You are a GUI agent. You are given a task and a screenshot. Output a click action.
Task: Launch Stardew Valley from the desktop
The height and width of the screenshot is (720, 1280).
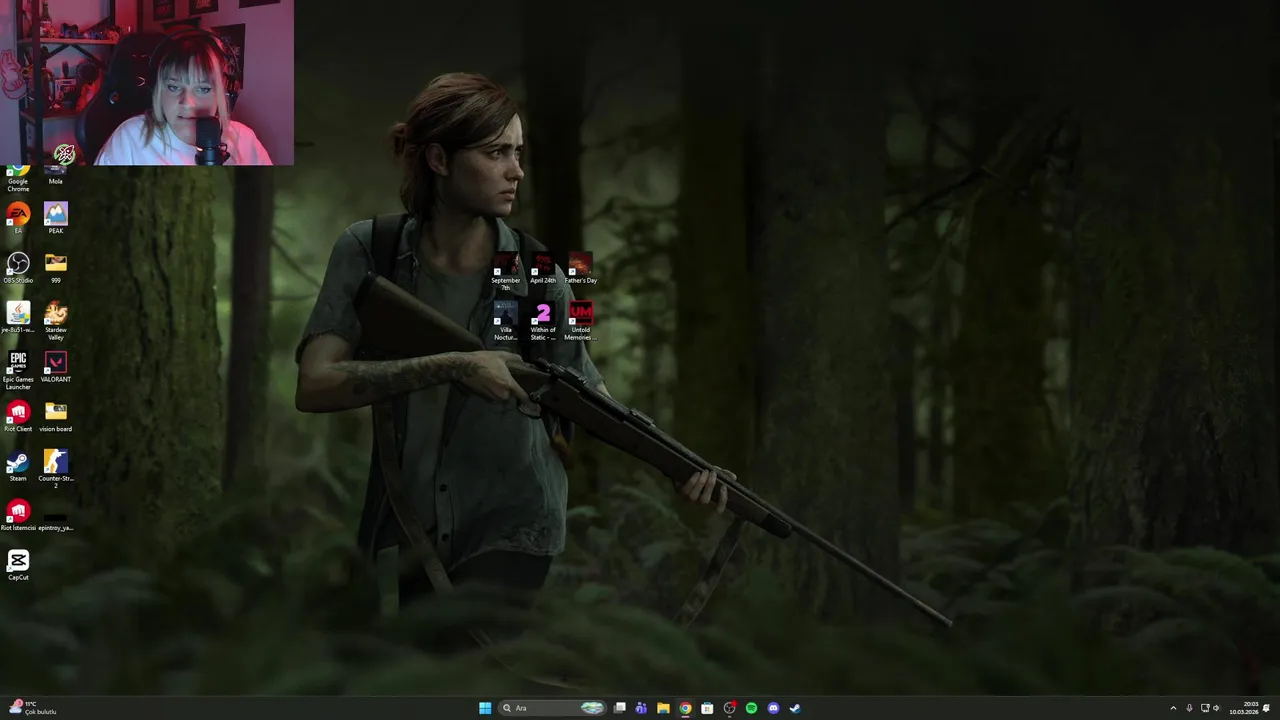click(56, 320)
